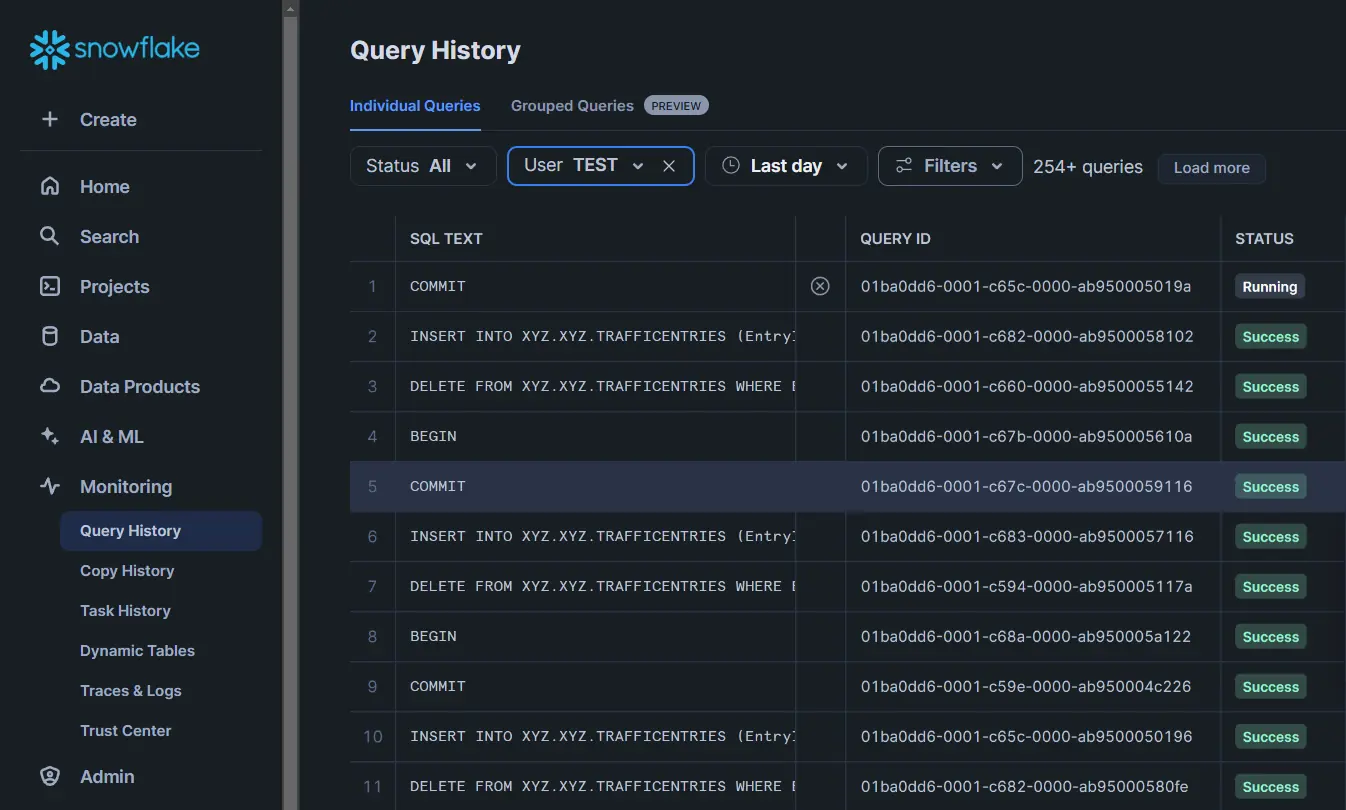Open Query History in sidebar
The height and width of the screenshot is (810, 1346).
pyautogui.click(x=161, y=531)
